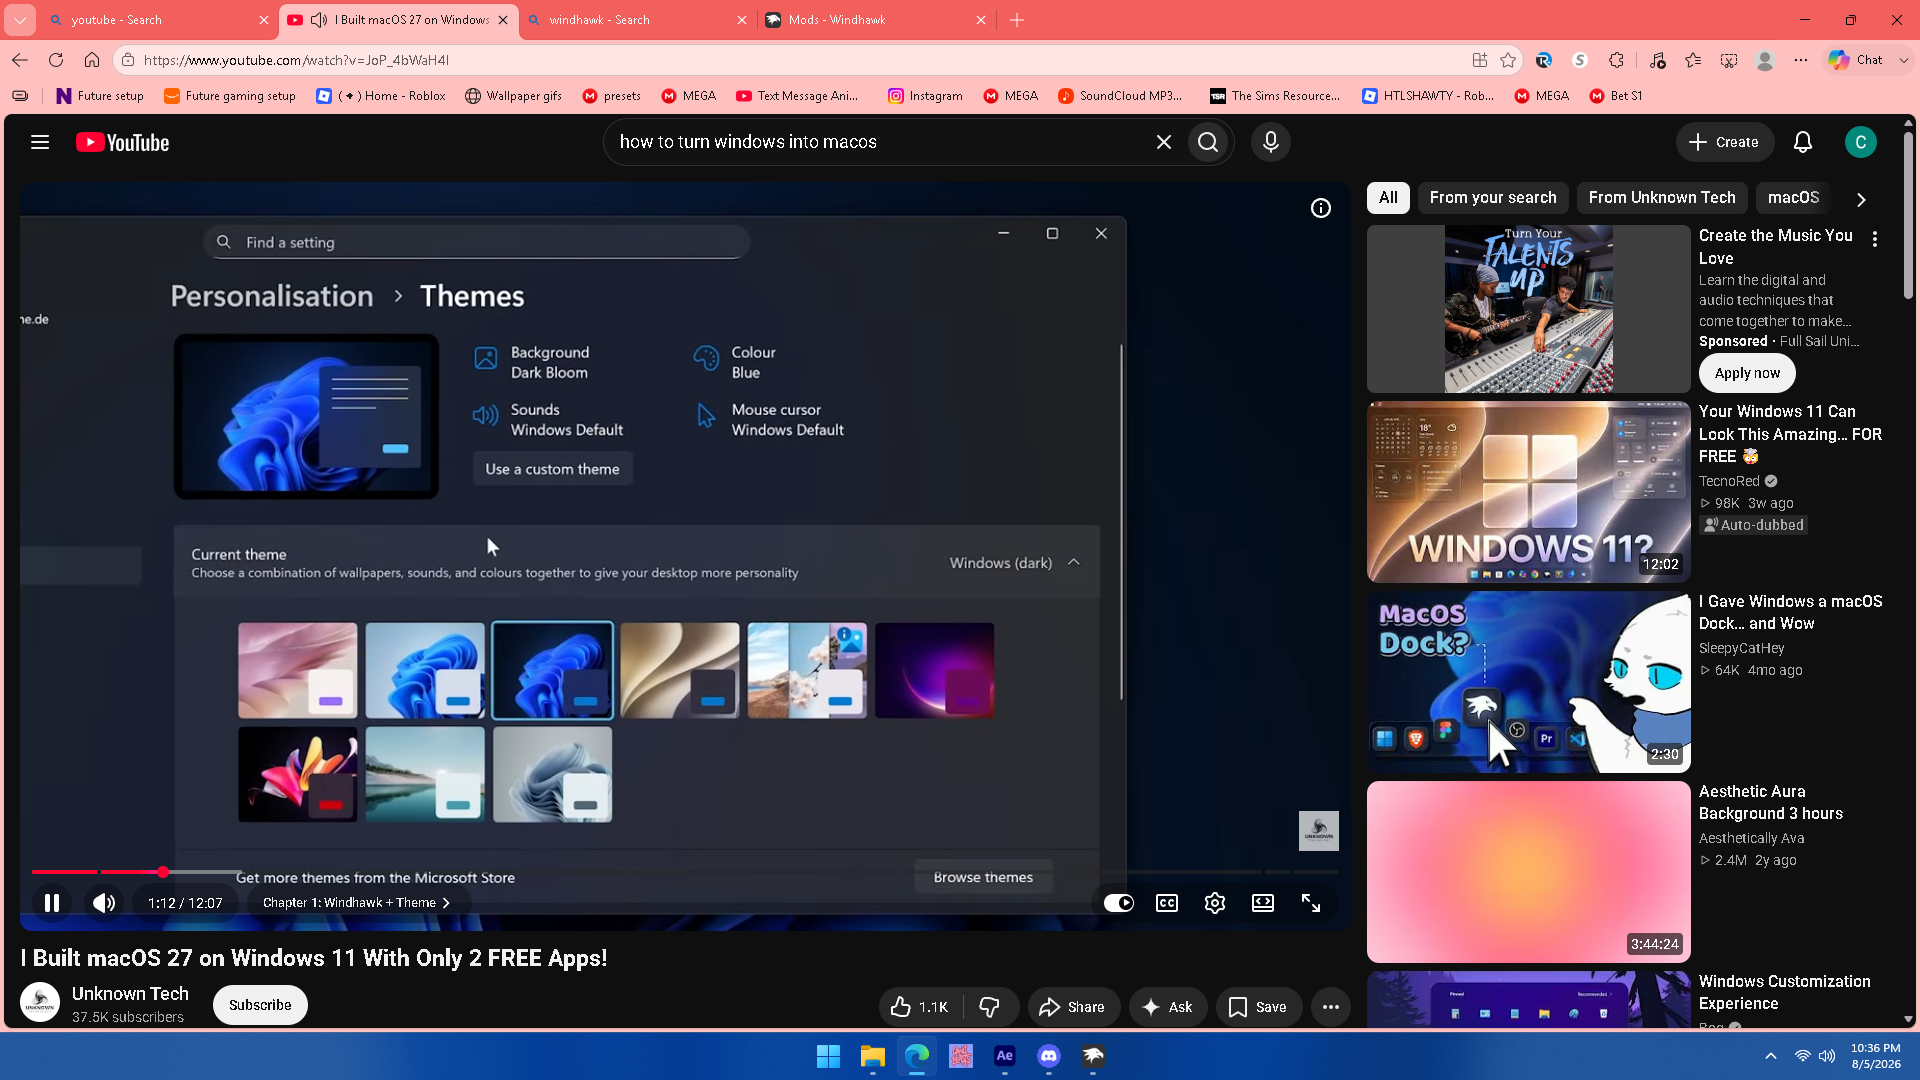Open YouTube notifications bell
The image size is (1920, 1080).
coord(1803,142)
